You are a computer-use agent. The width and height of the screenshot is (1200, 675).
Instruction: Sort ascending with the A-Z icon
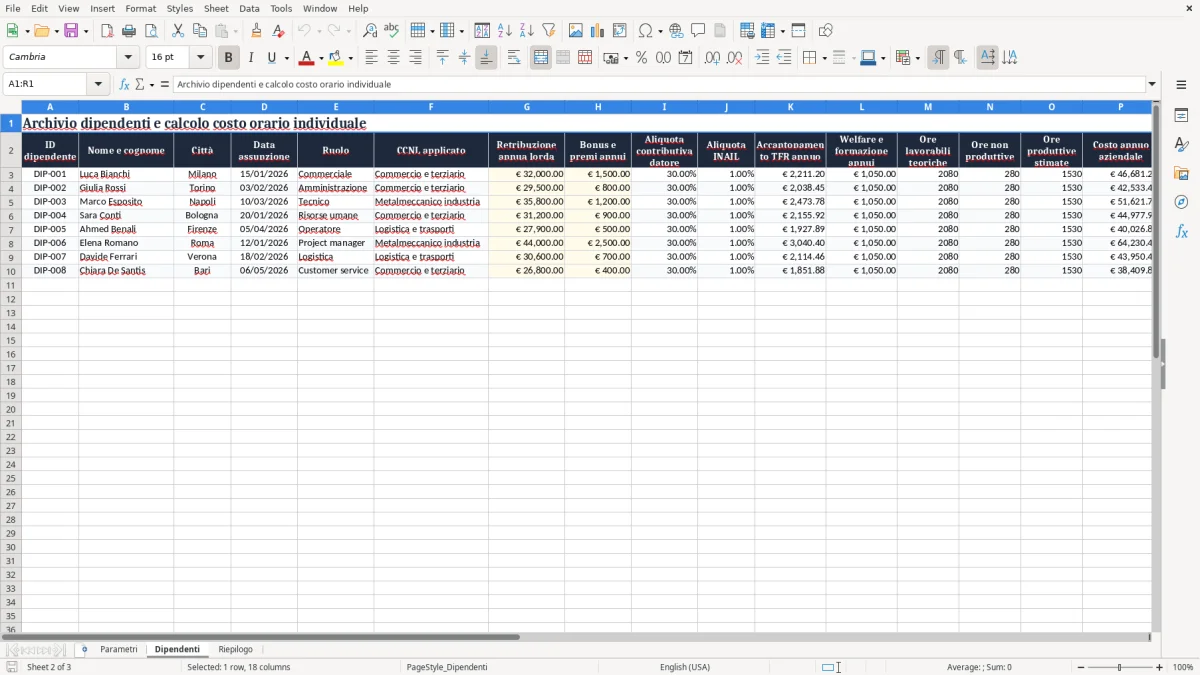(504, 31)
